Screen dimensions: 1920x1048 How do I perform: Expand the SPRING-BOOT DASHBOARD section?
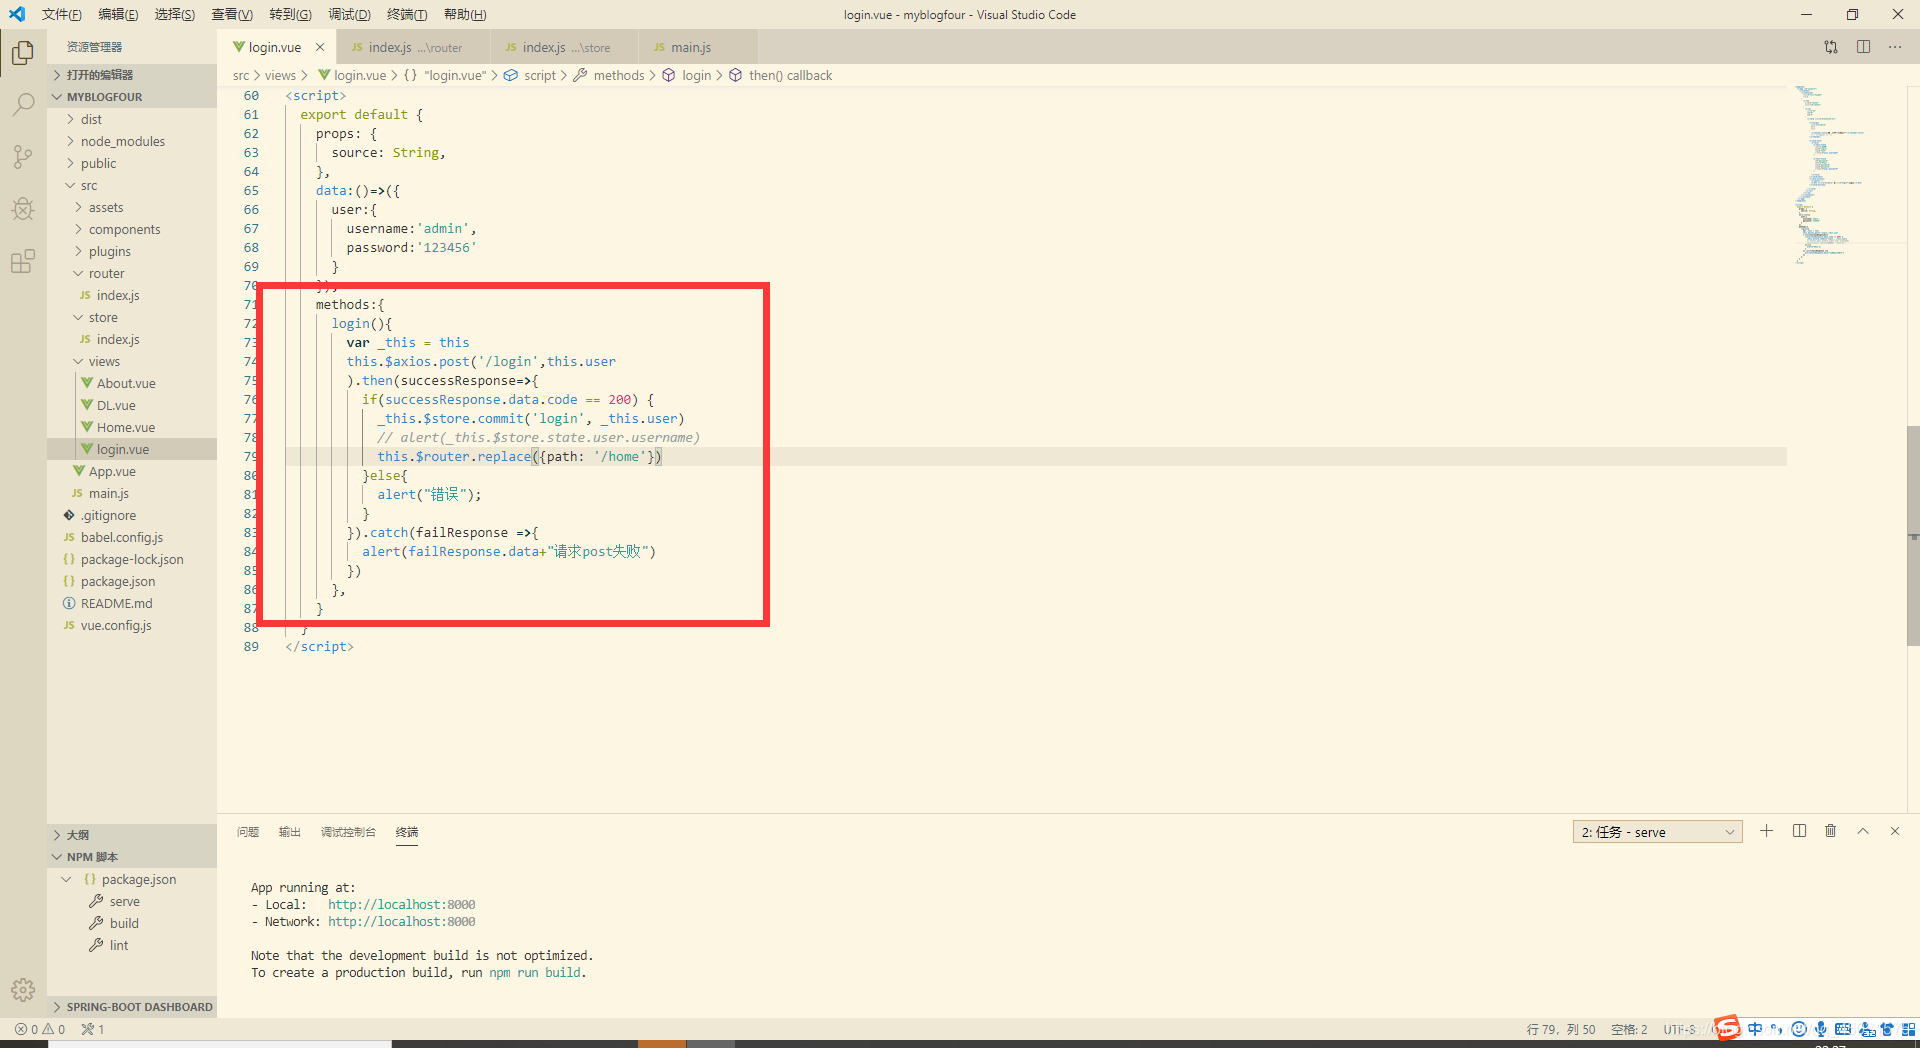pos(131,1007)
